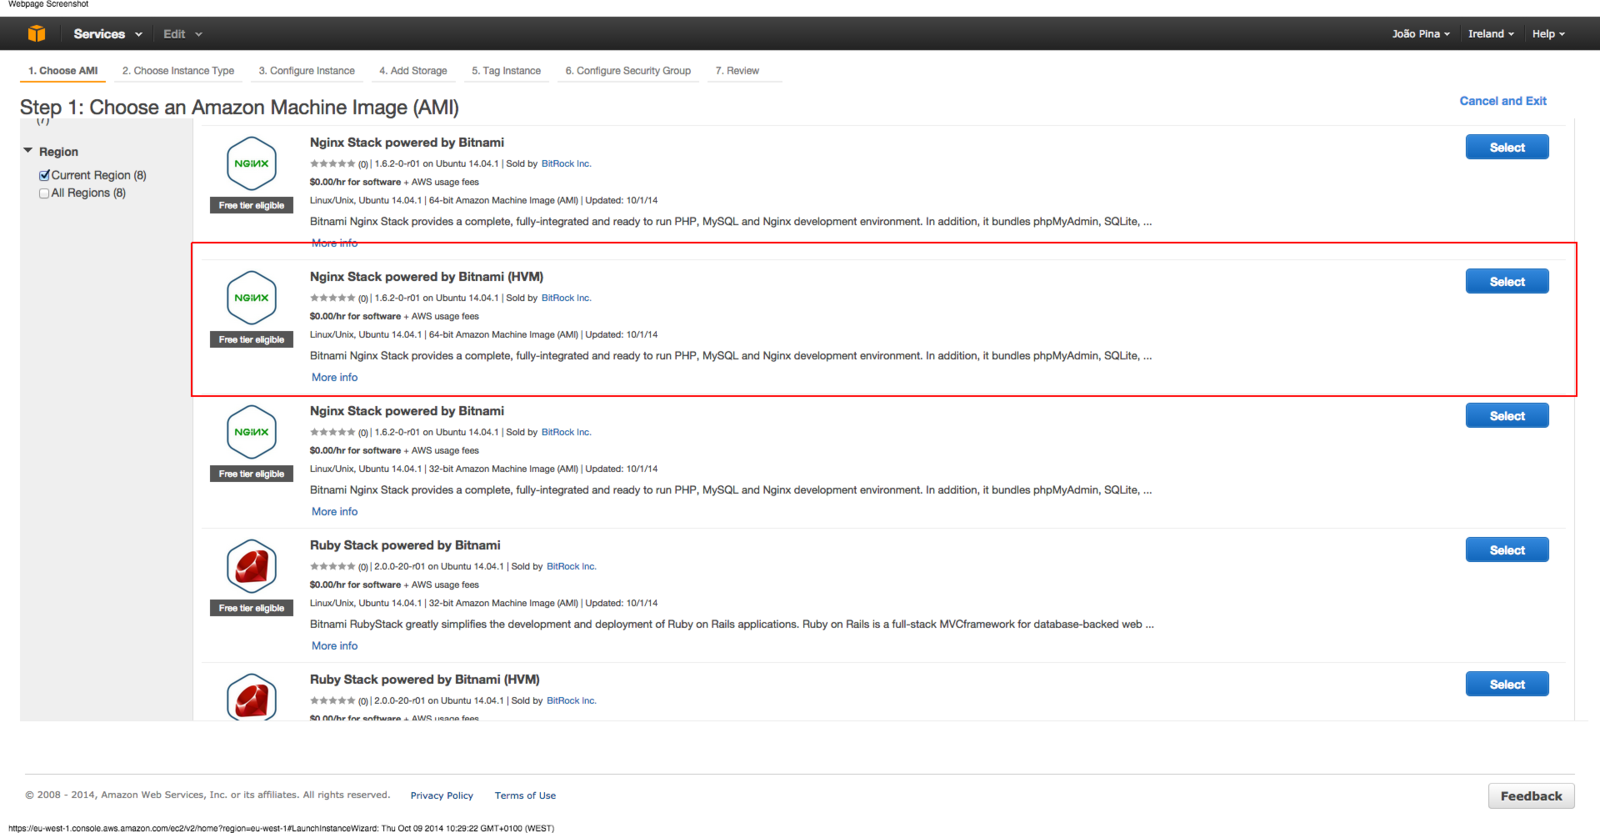Image resolution: width=1600 pixels, height=833 pixels.
Task: Open the Help dropdown menu
Action: click(x=1548, y=34)
